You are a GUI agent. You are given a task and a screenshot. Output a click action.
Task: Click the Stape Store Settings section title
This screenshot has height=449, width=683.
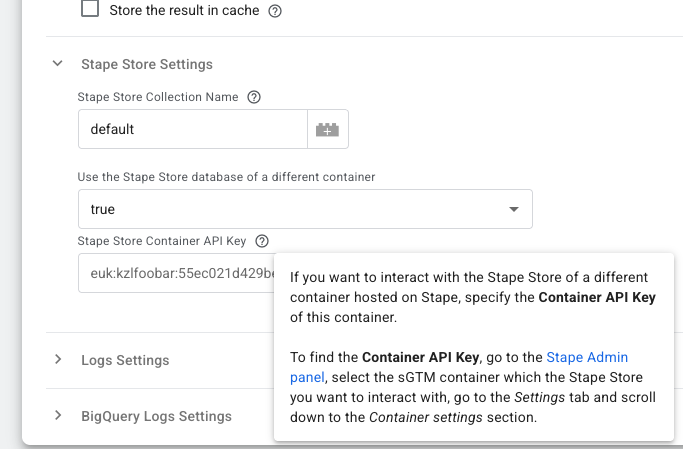pos(146,64)
